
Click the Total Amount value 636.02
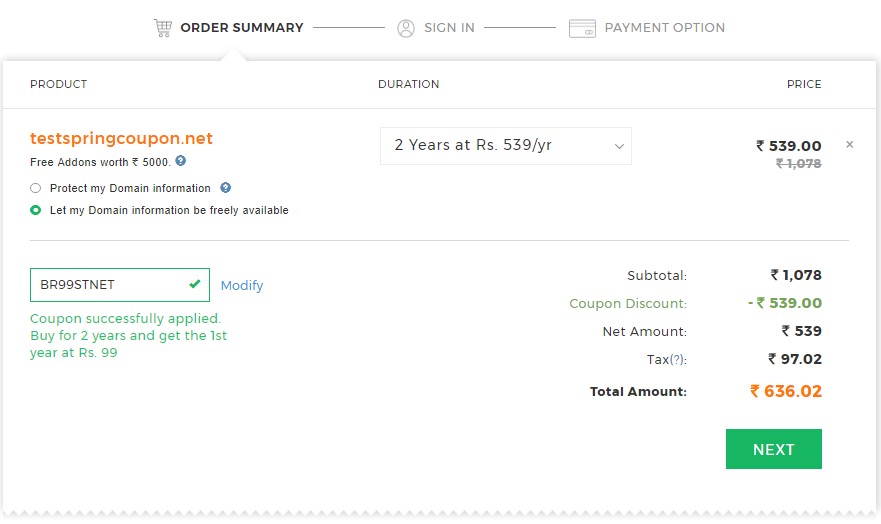point(786,391)
